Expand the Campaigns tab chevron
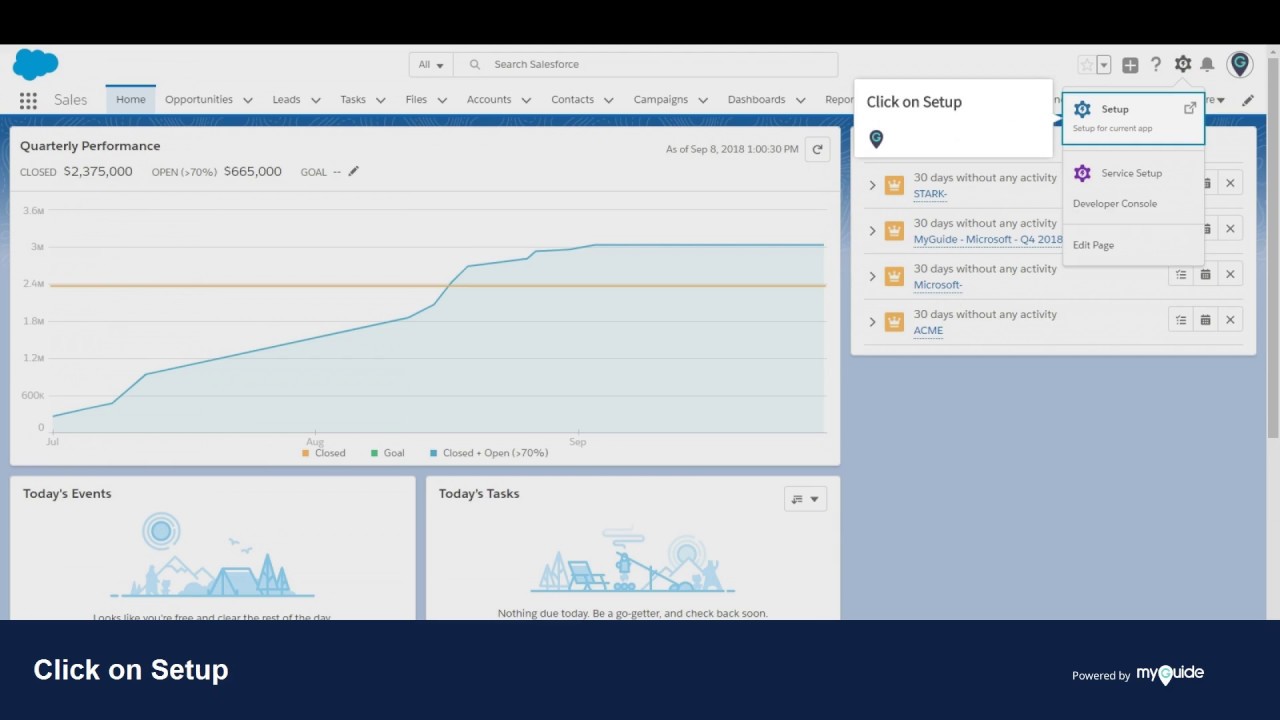This screenshot has height=720, width=1280. pos(703,100)
